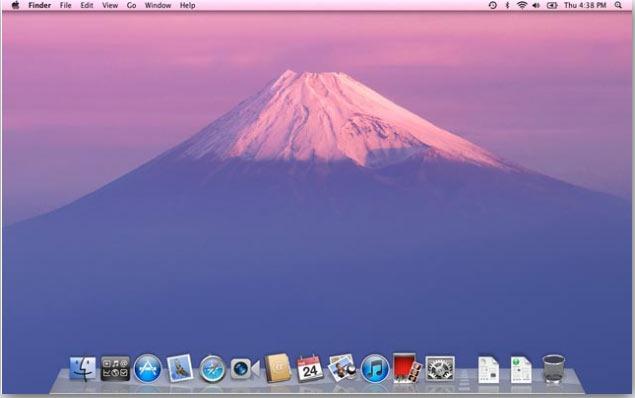Open the Wi-Fi status menu
The width and height of the screenshot is (635, 398).
(x=522, y=5)
